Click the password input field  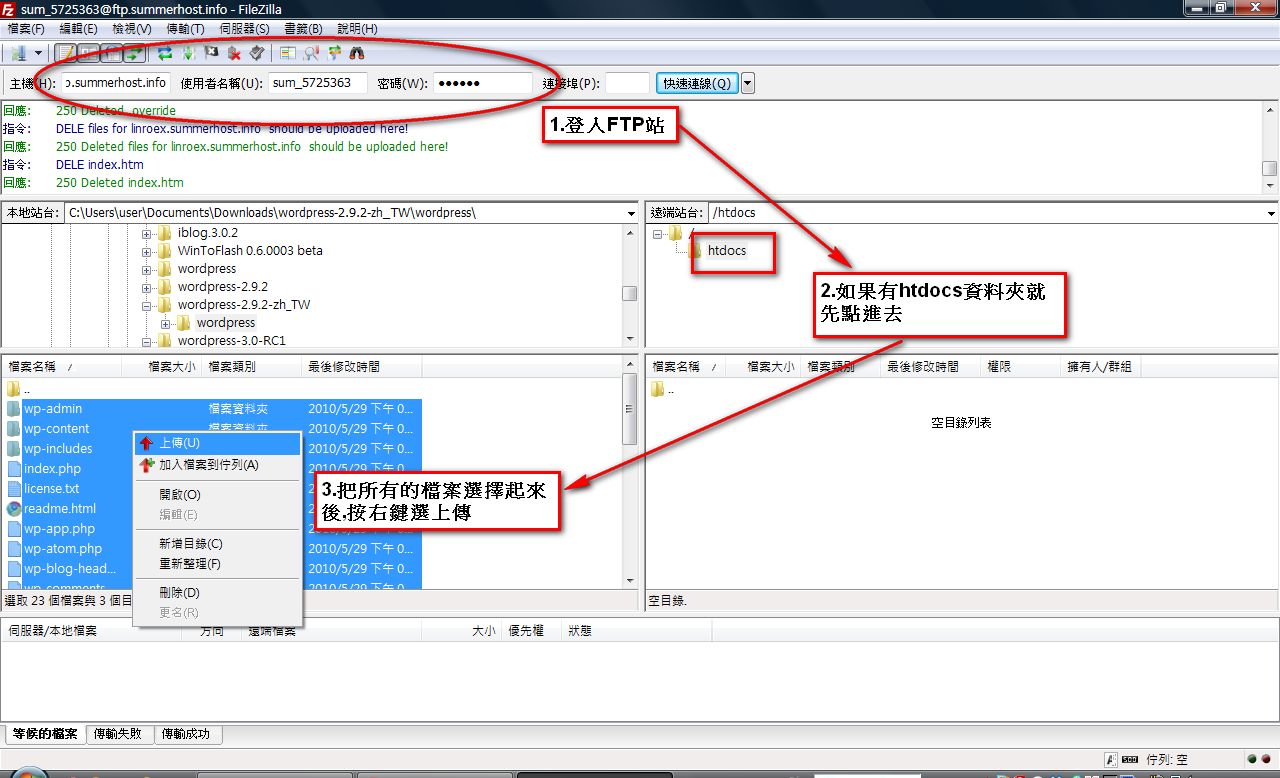[x=483, y=83]
